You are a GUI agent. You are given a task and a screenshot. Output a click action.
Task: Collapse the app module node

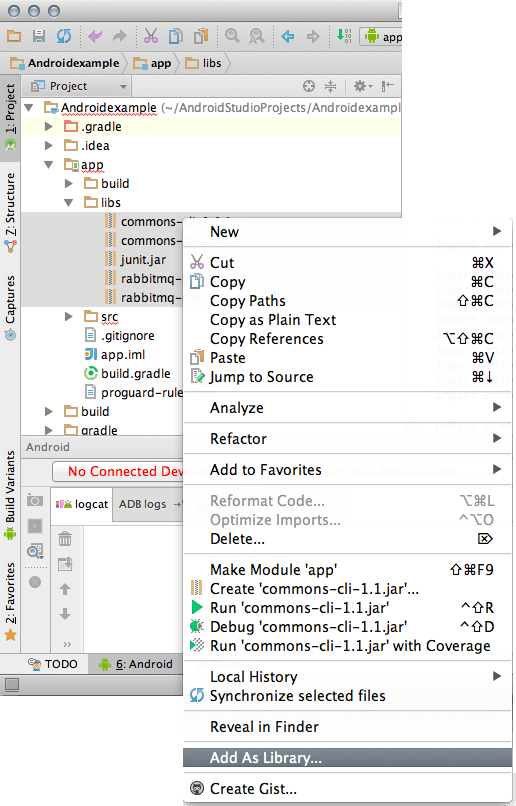(x=49, y=164)
